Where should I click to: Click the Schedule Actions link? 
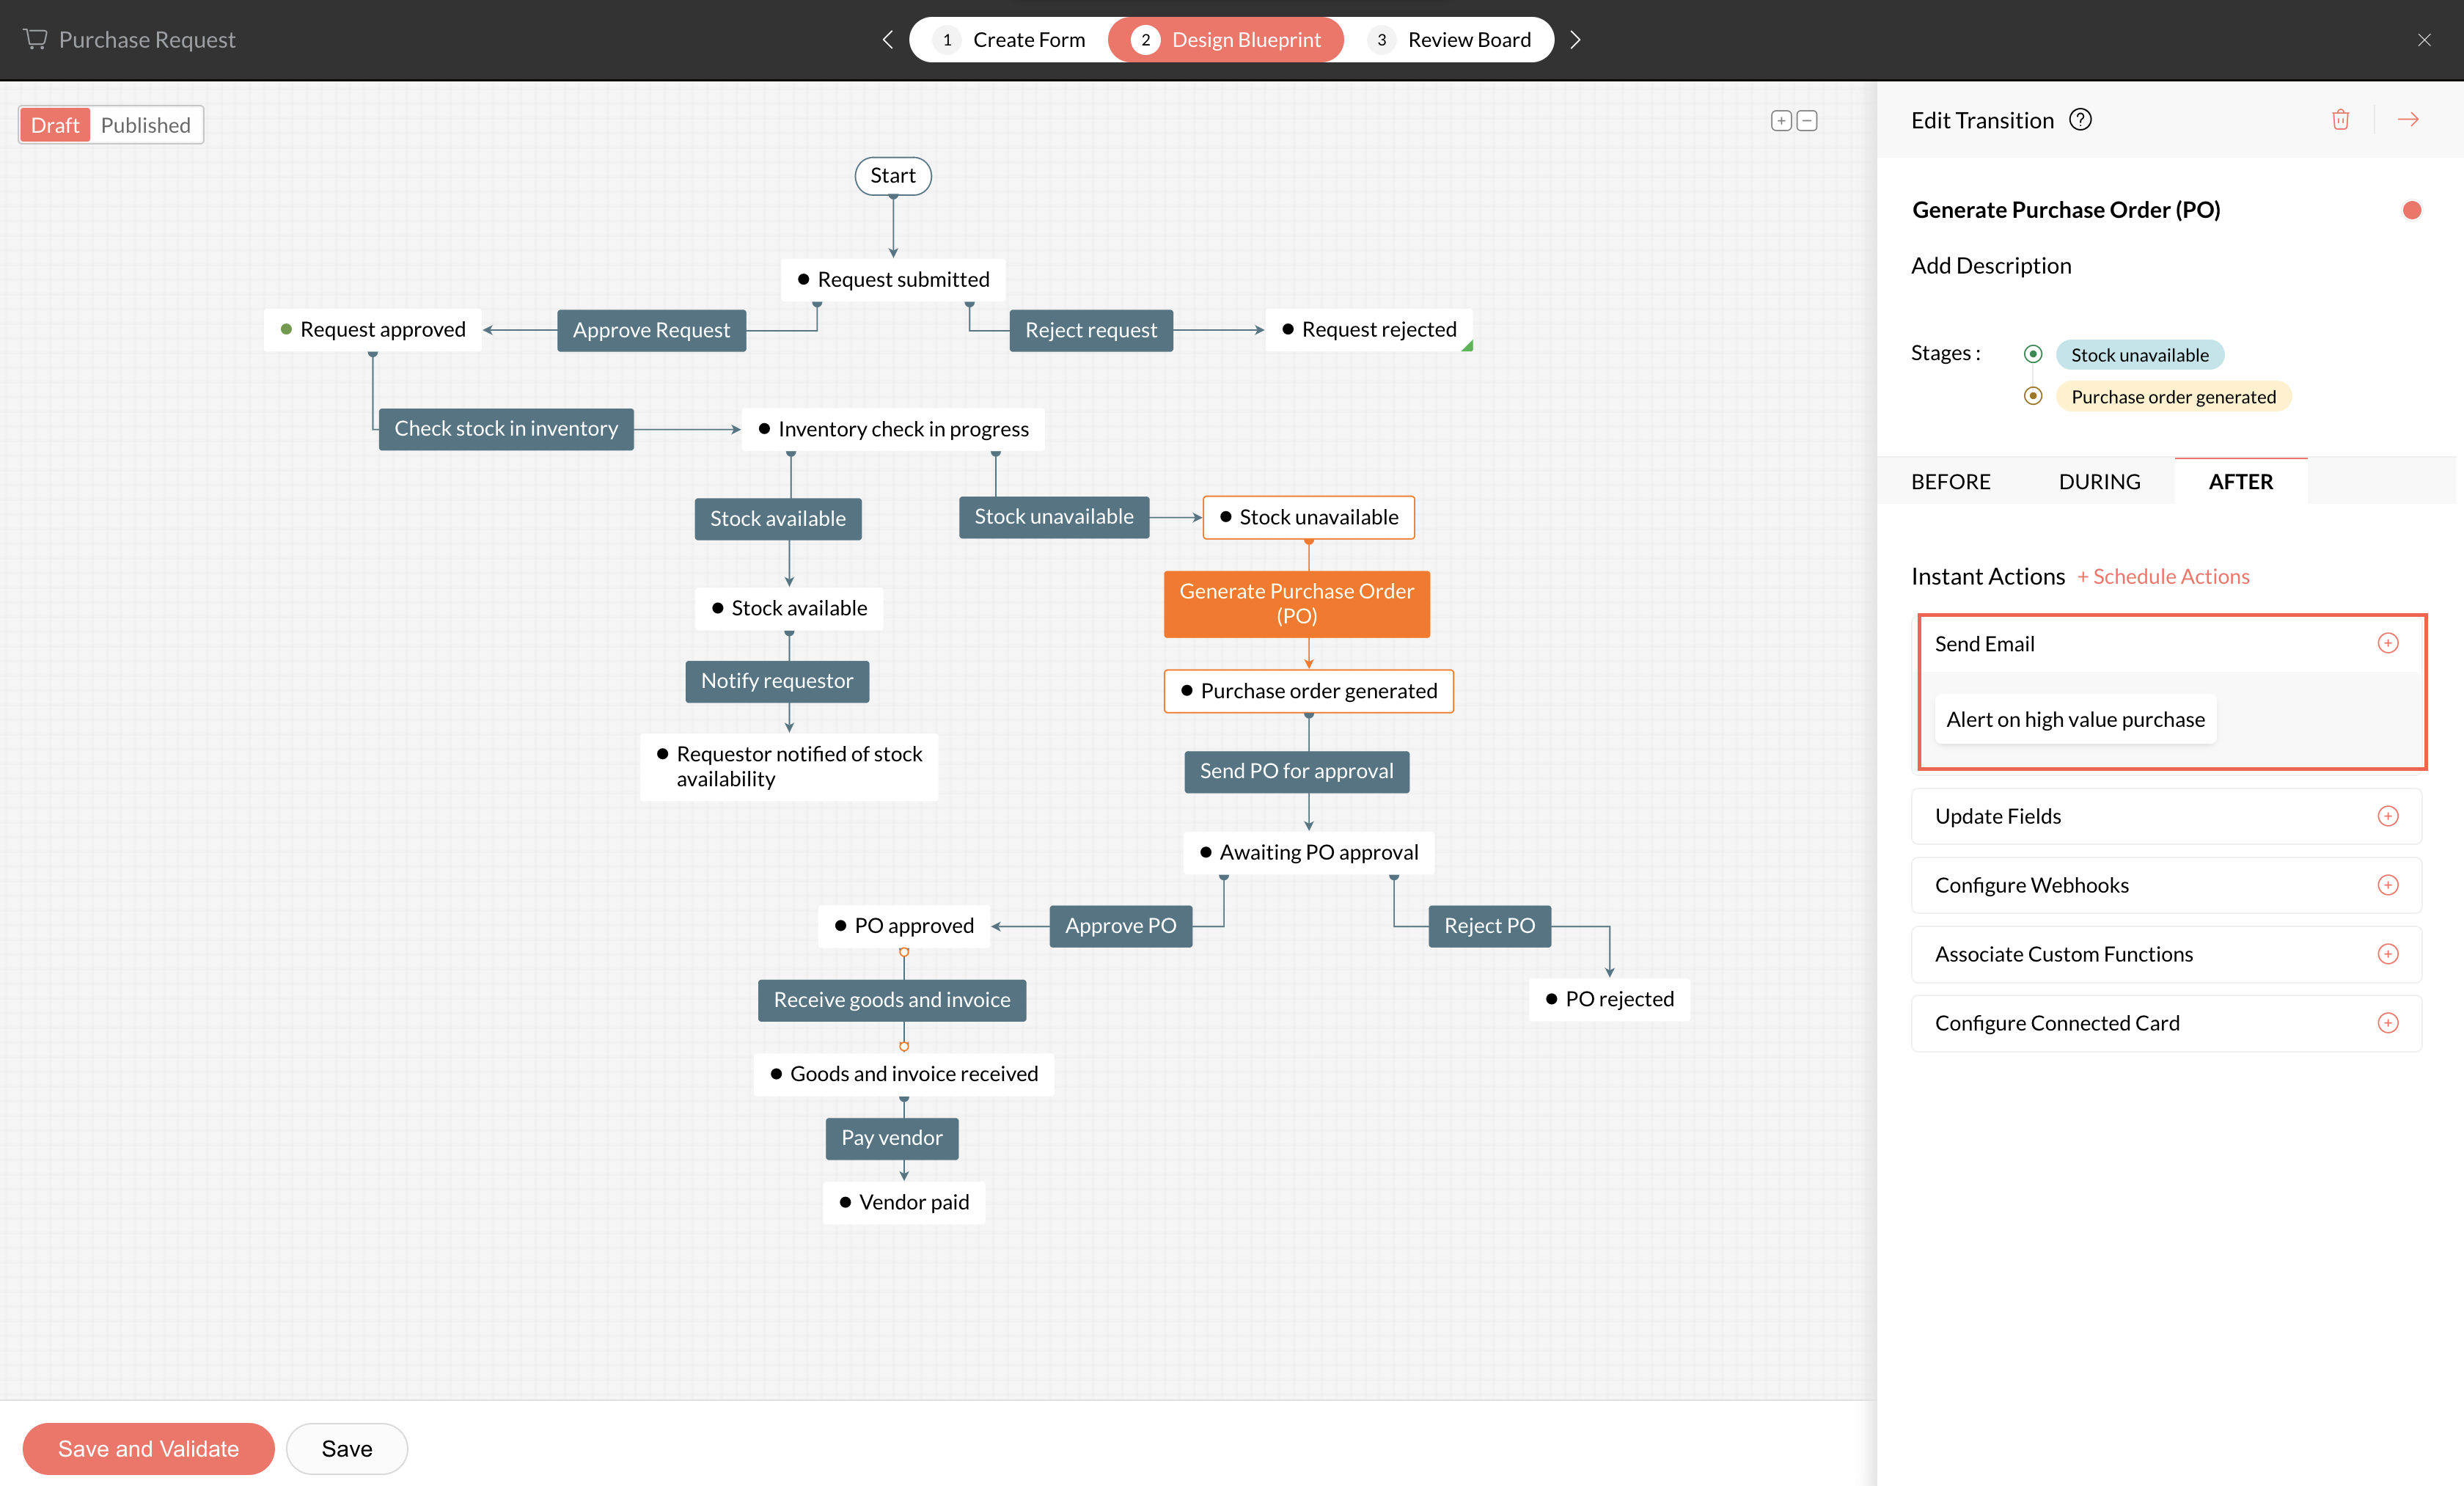(2163, 577)
